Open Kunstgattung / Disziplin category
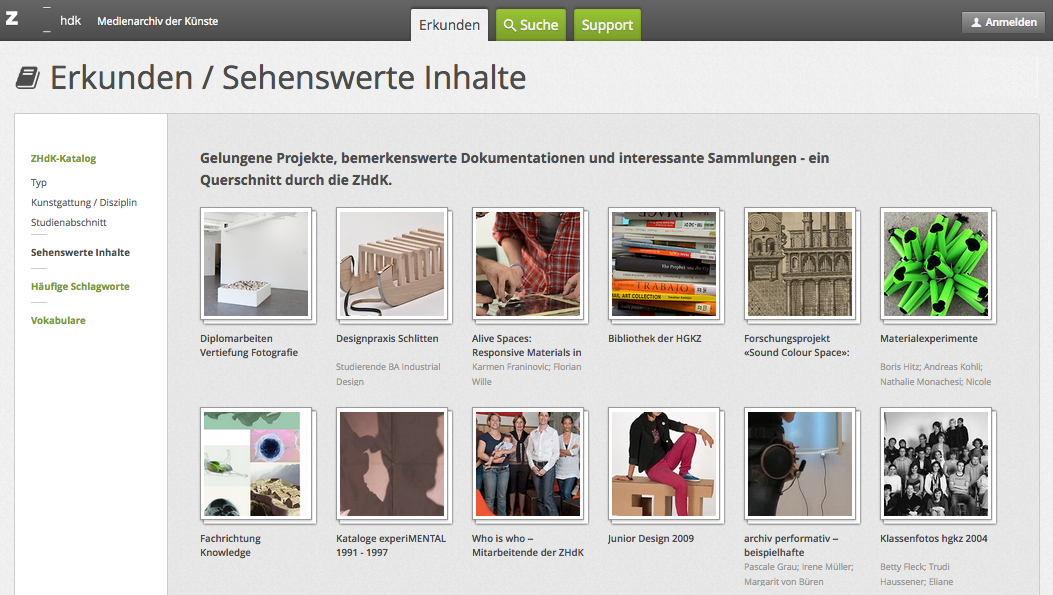1053x595 pixels. point(84,202)
